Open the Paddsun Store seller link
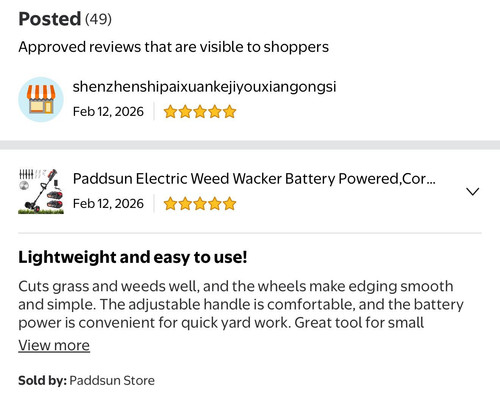This screenshot has height=398, width=500. click(112, 380)
